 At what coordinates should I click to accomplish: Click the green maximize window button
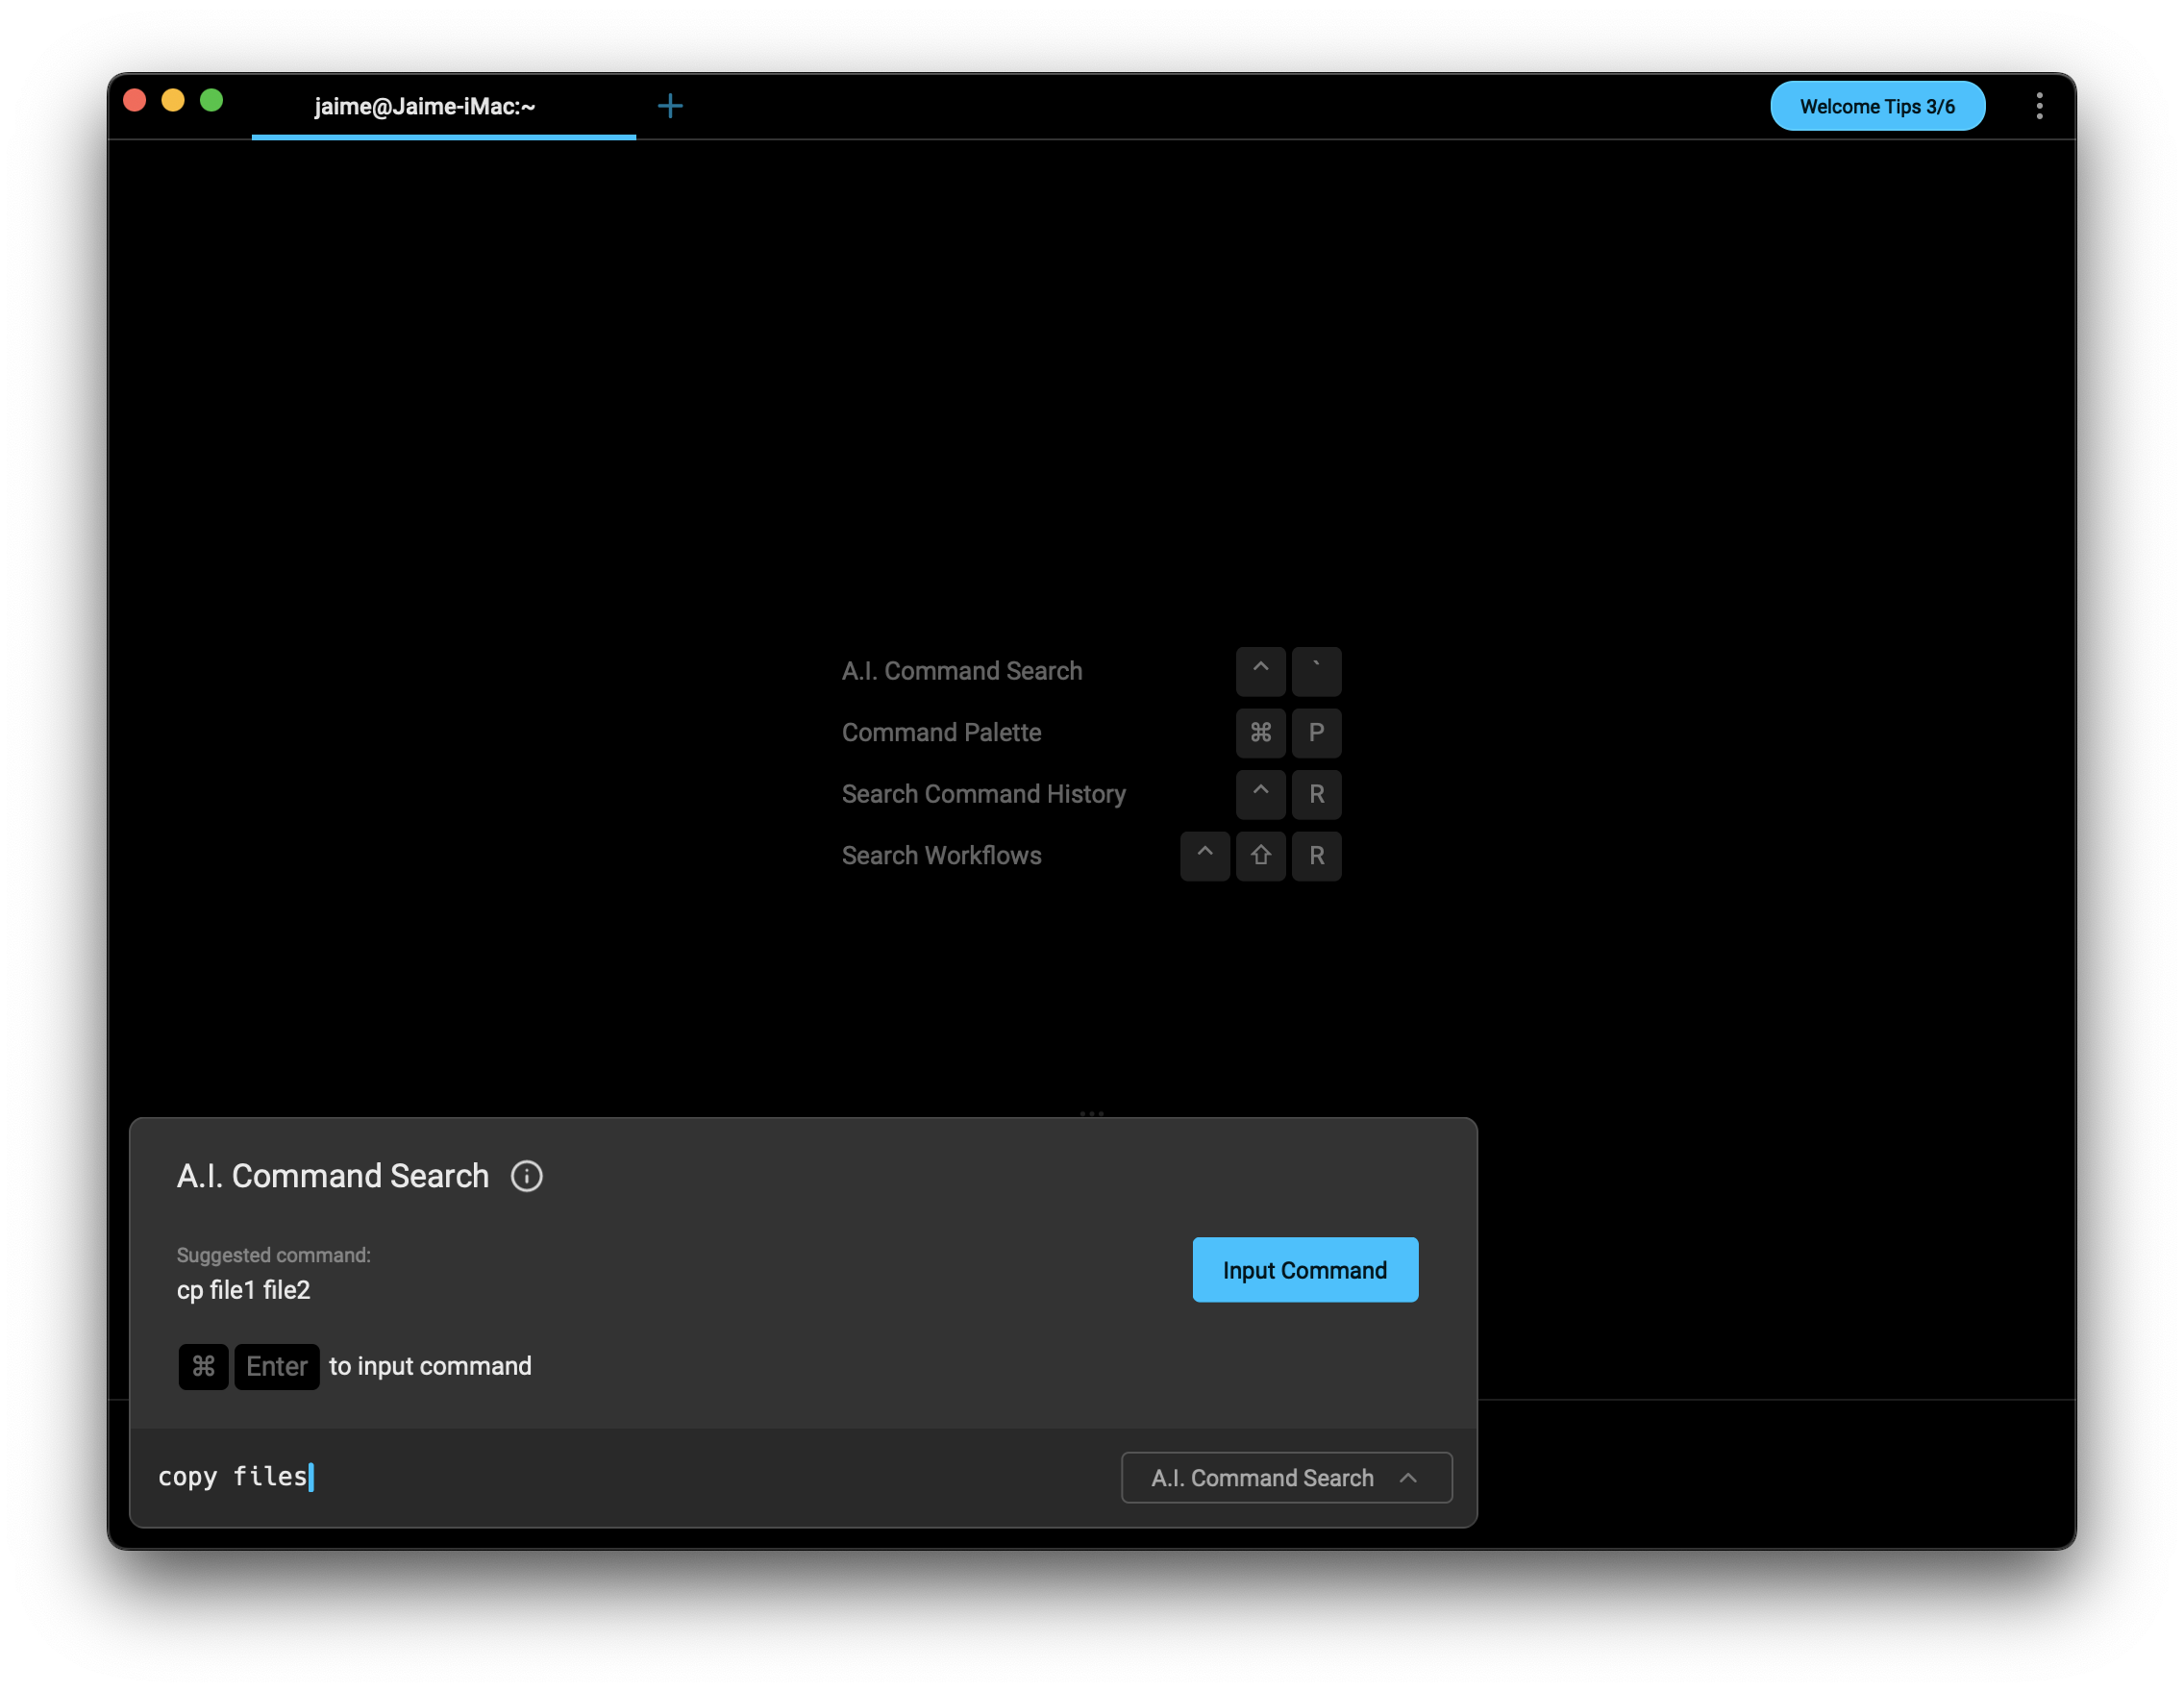pos(211,101)
